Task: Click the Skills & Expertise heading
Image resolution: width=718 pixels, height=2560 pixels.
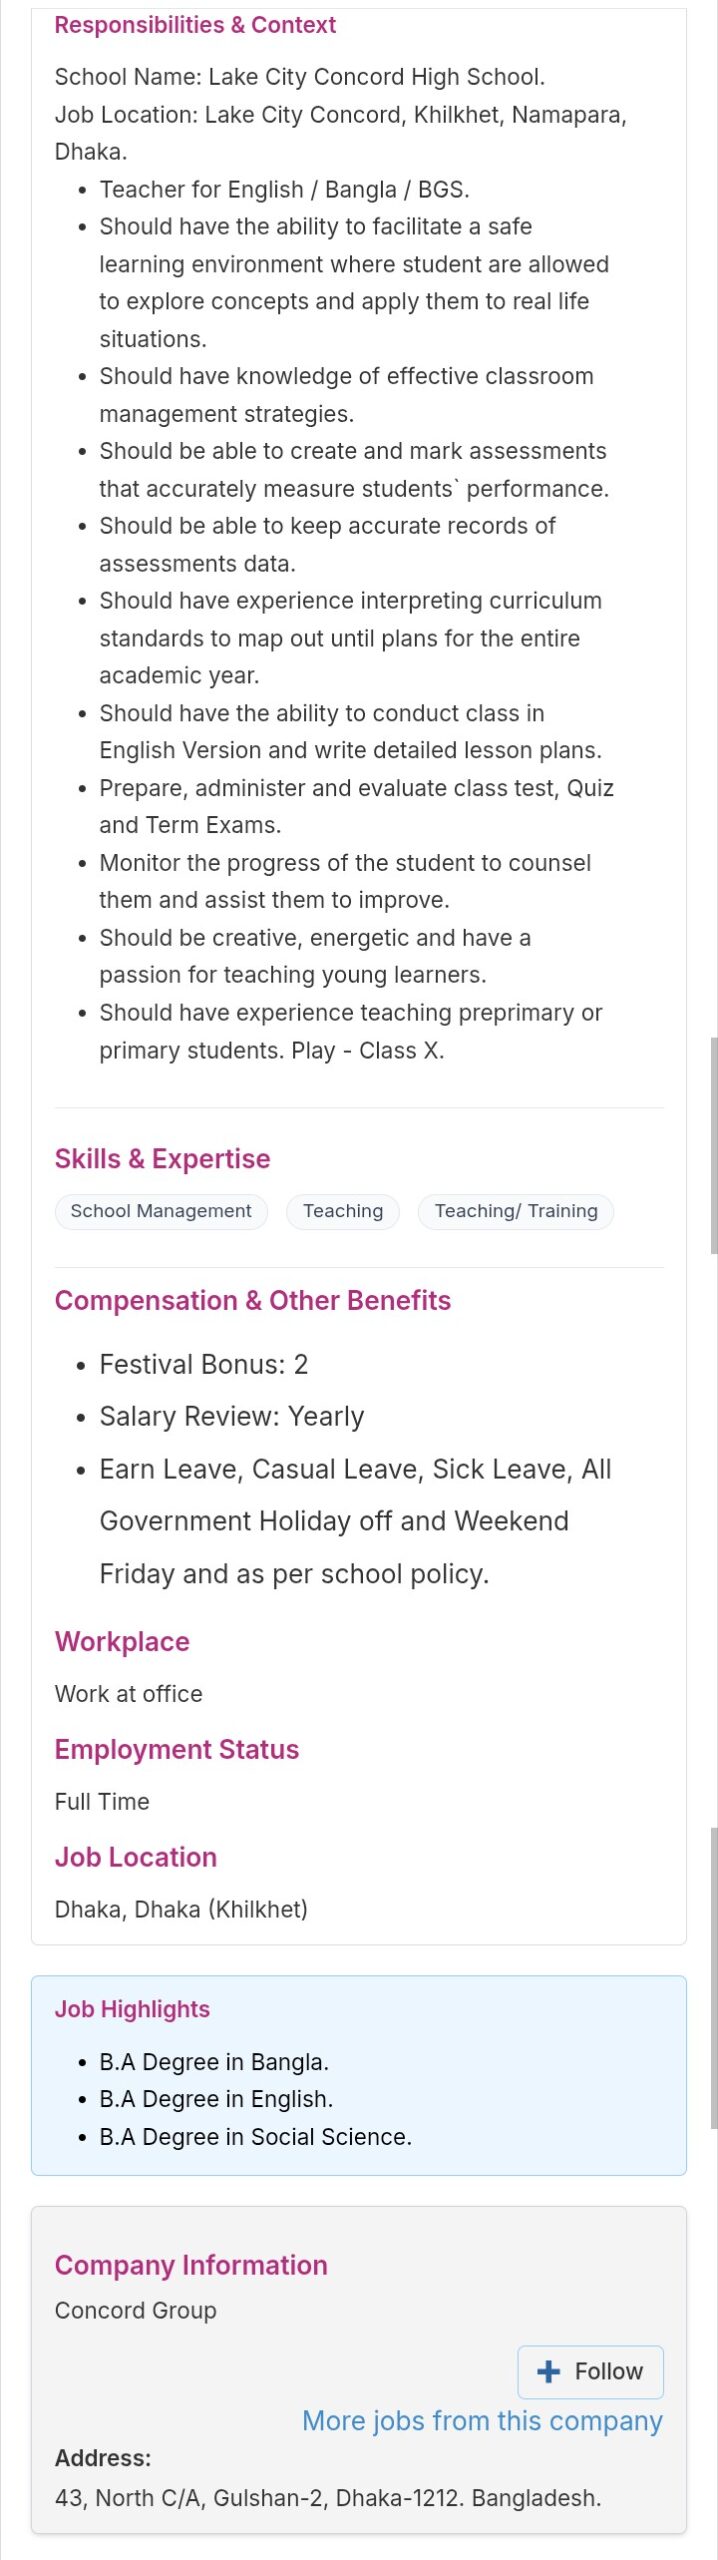Action: click(x=162, y=1159)
